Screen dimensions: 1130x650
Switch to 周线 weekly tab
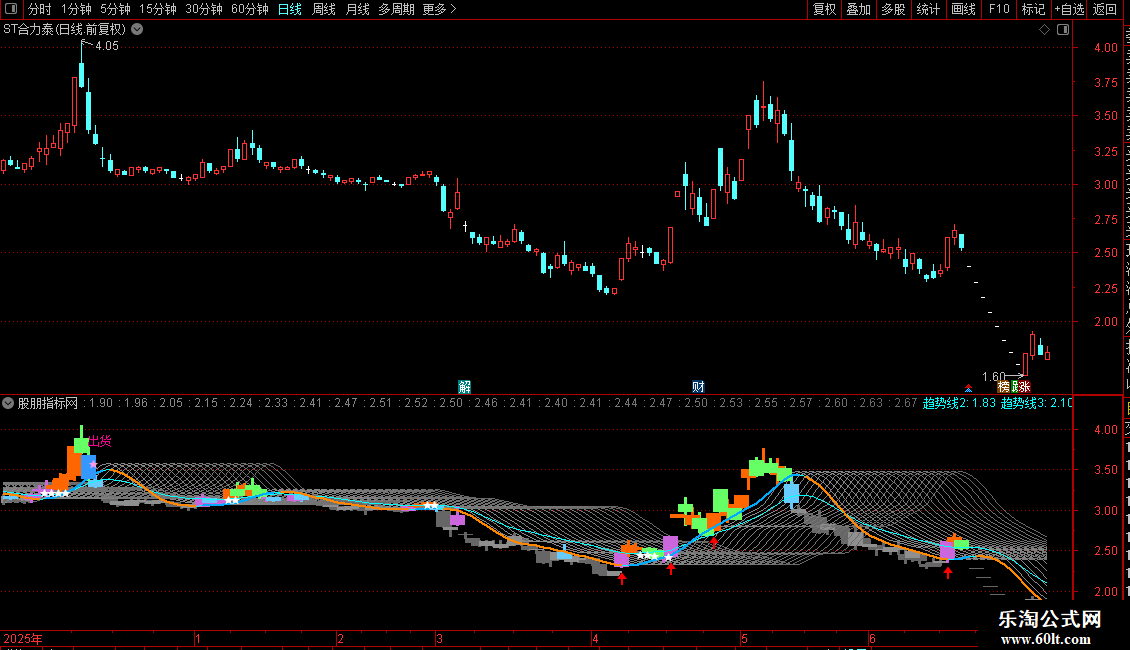[324, 9]
